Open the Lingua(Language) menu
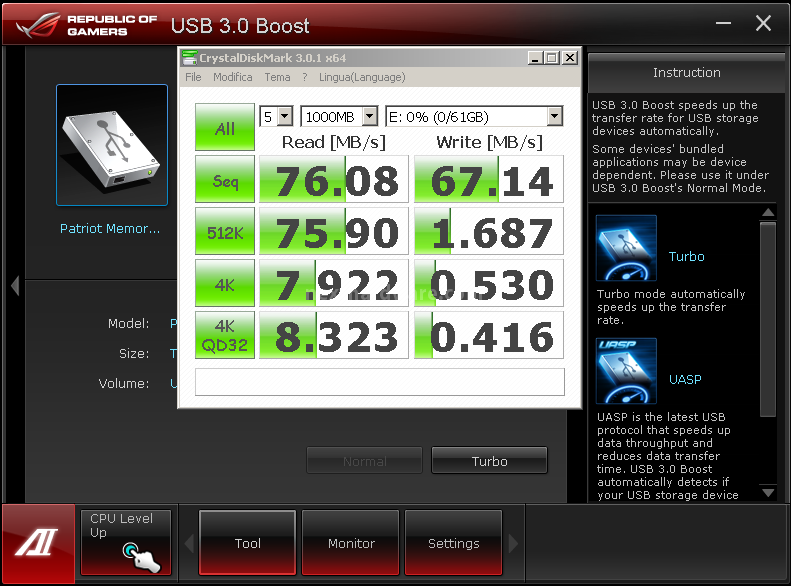This screenshot has width=791, height=586. tap(362, 77)
